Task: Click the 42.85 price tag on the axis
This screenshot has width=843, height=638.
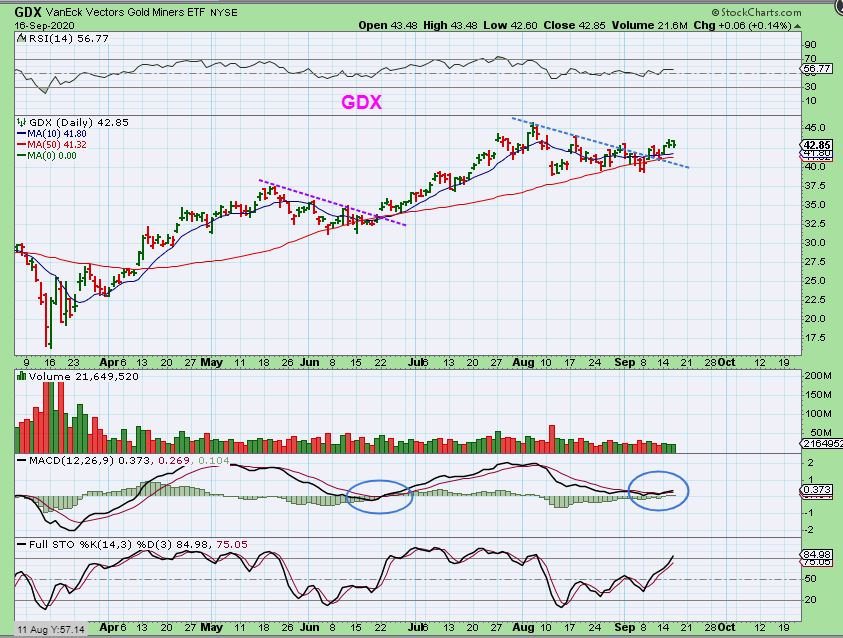Action: click(x=817, y=145)
